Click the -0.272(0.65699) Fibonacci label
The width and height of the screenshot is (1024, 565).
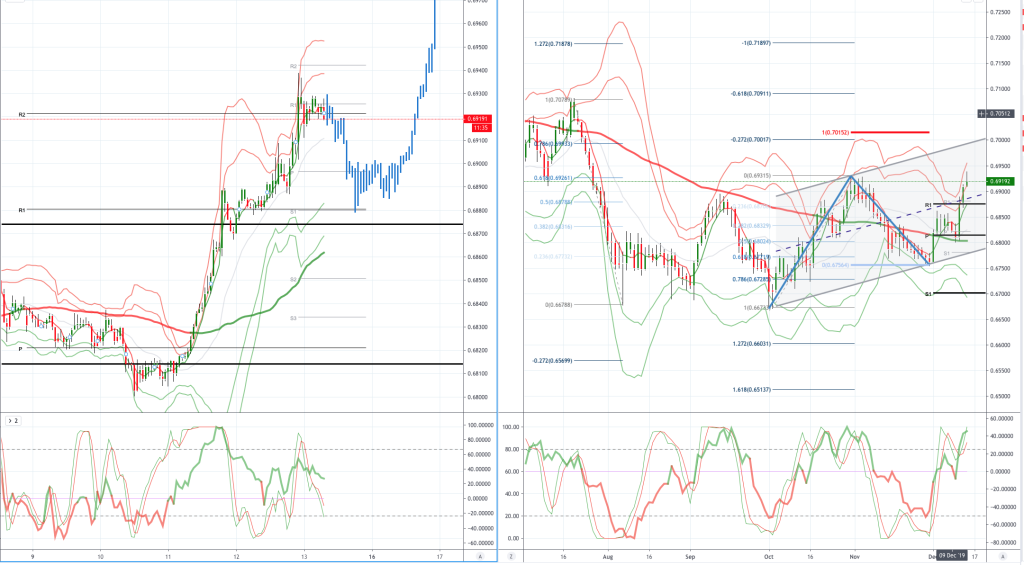[x=552, y=361]
